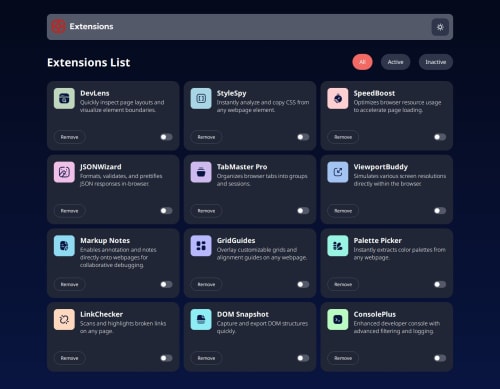The image size is (500, 389).
Task: Click the DevLens extension icon
Action: click(x=64, y=98)
